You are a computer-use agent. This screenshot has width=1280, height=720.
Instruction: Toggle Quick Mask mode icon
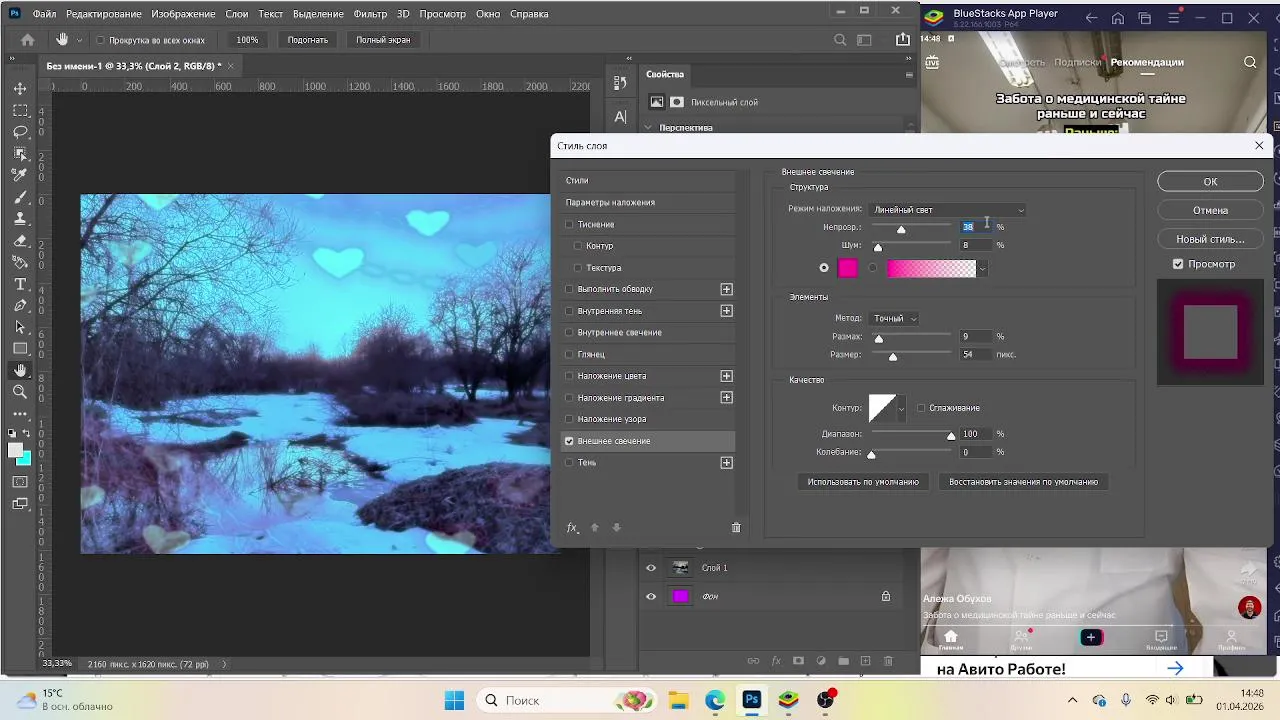click(20, 482)
